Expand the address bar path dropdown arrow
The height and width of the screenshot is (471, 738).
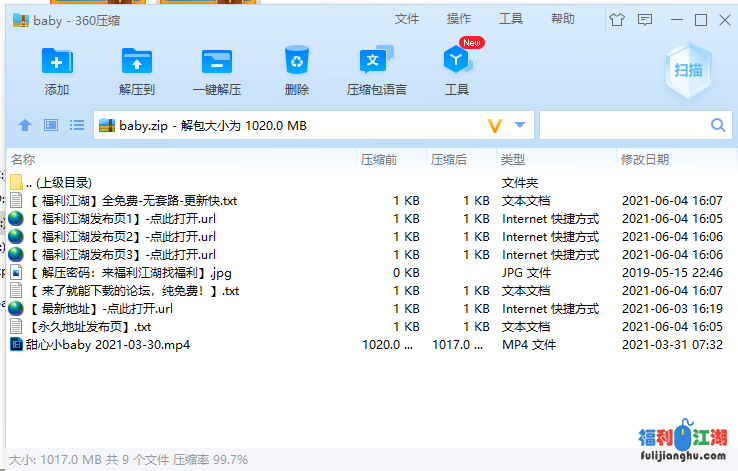(x=520, y=125)
